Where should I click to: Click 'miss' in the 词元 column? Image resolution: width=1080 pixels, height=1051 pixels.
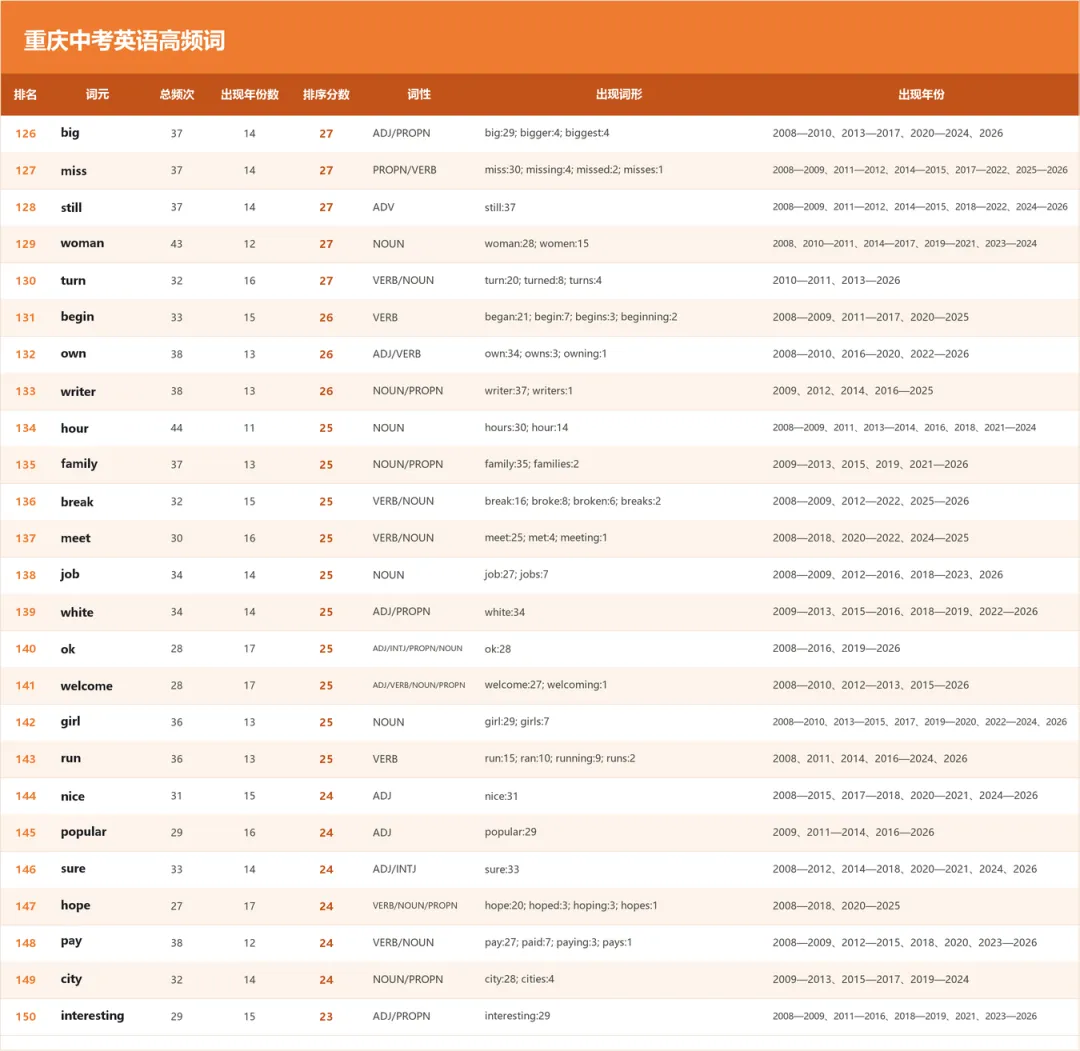(x=74, y=170)
